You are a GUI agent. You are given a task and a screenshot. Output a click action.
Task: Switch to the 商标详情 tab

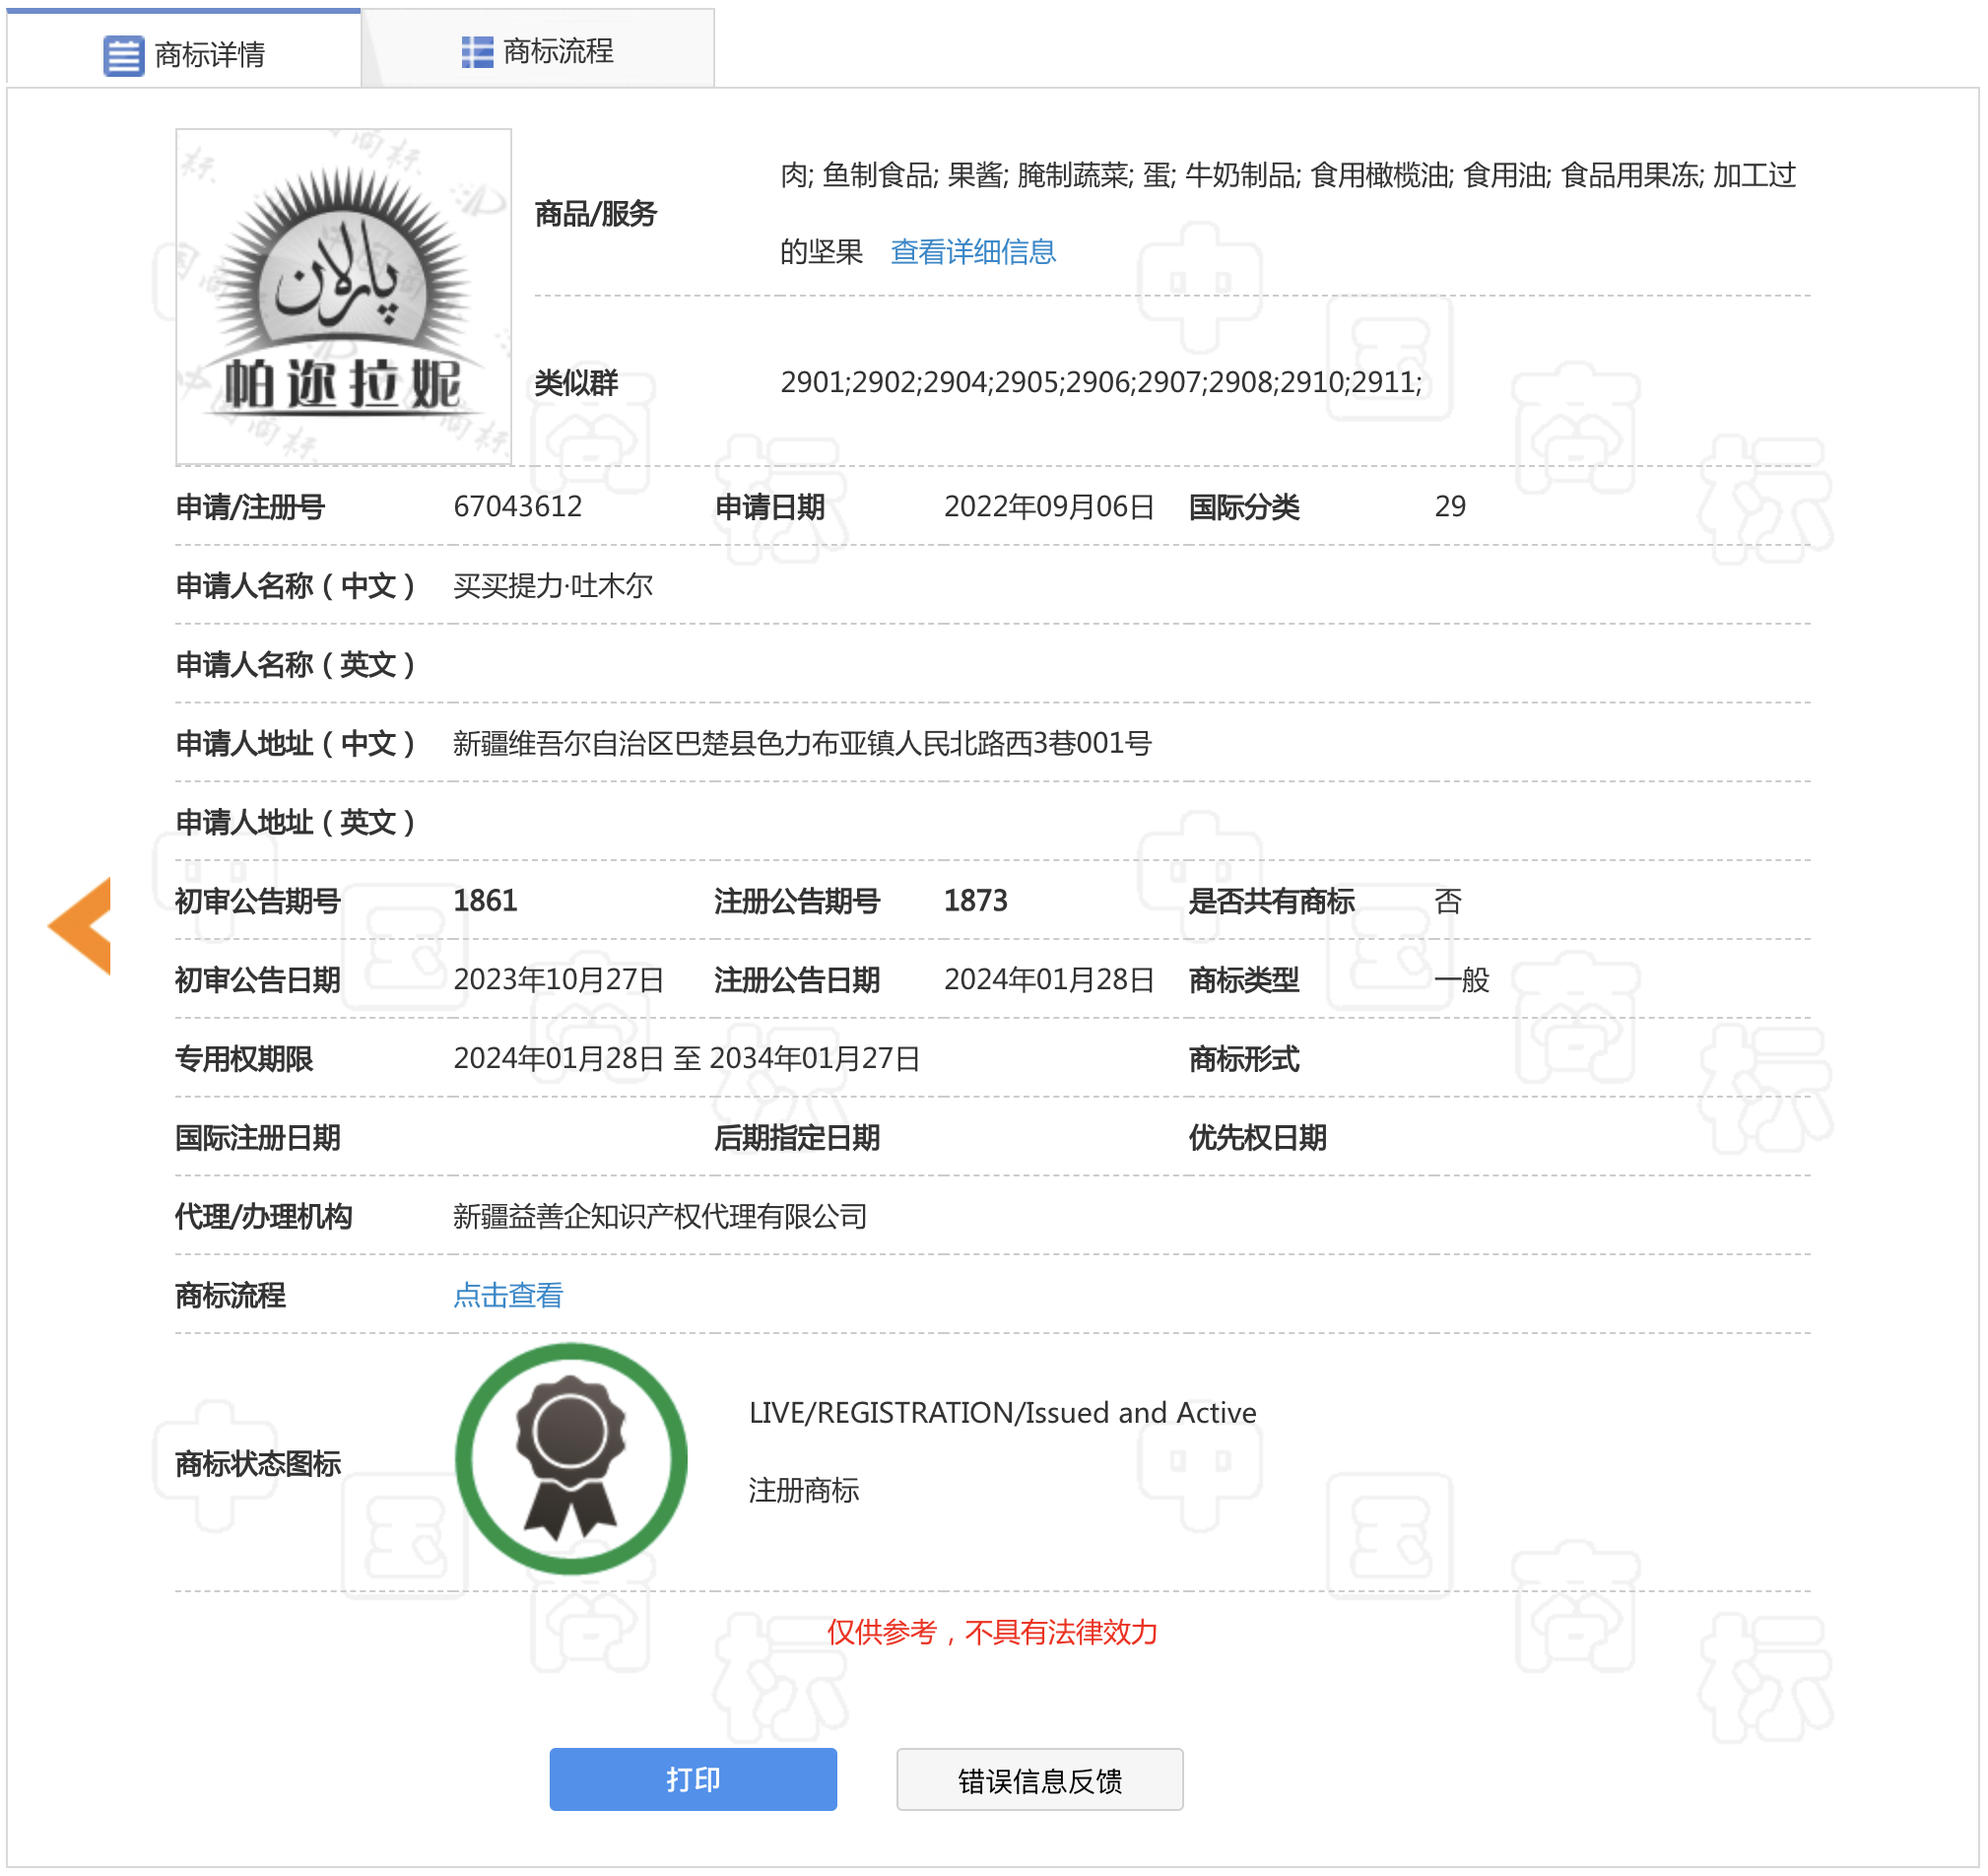point(184,49)
